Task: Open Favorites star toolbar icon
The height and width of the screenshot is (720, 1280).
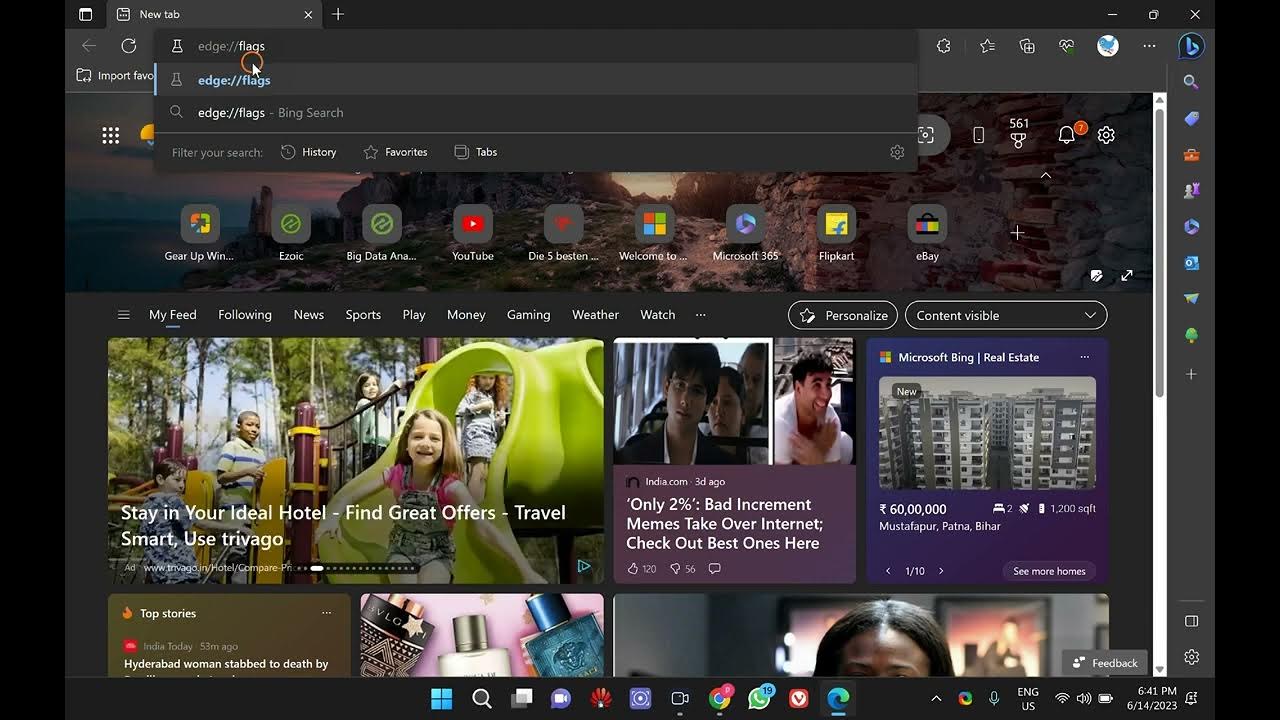Action: pos(987,46)
